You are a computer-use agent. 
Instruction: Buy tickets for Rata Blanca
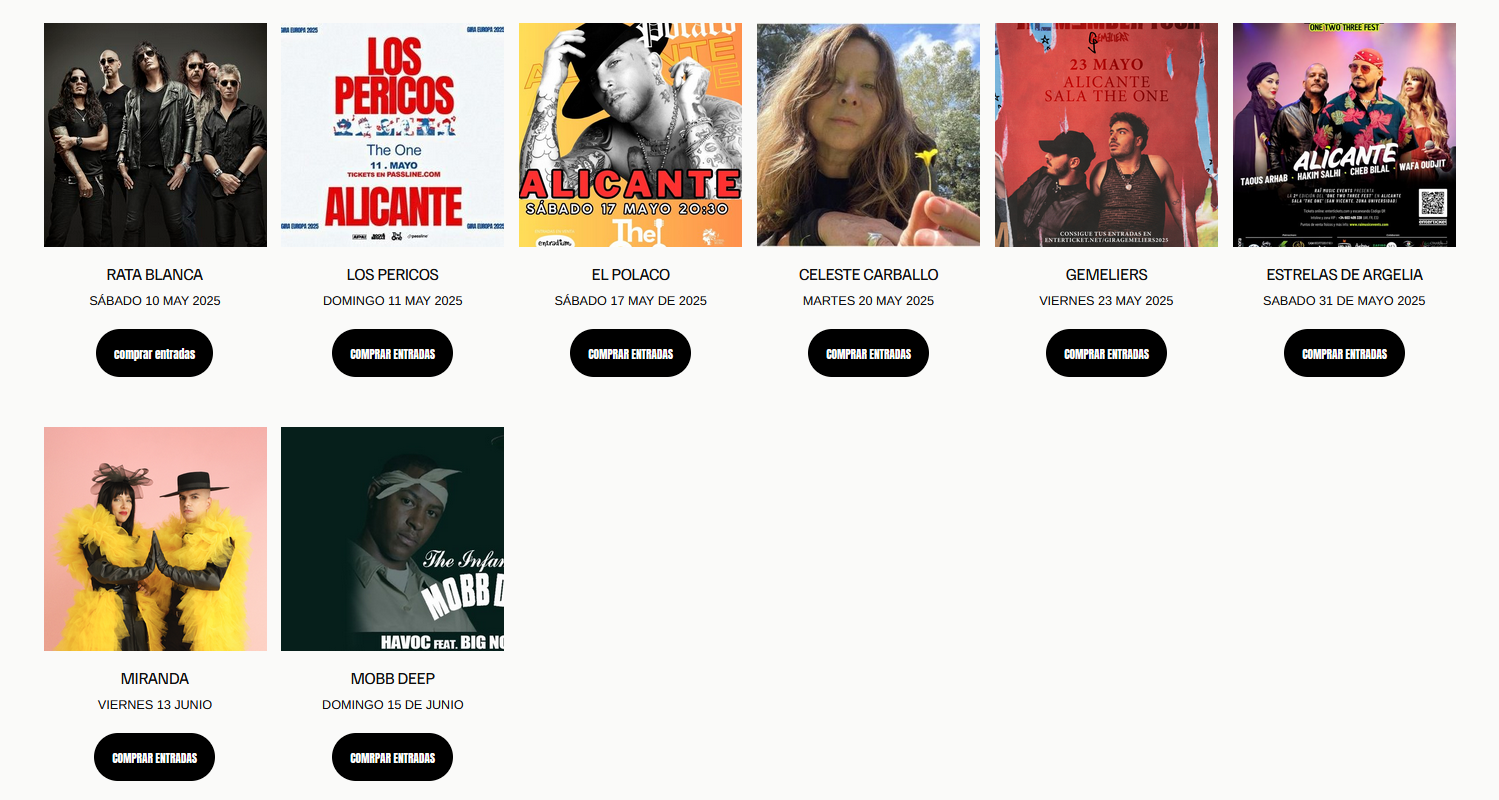coord(154,353)
